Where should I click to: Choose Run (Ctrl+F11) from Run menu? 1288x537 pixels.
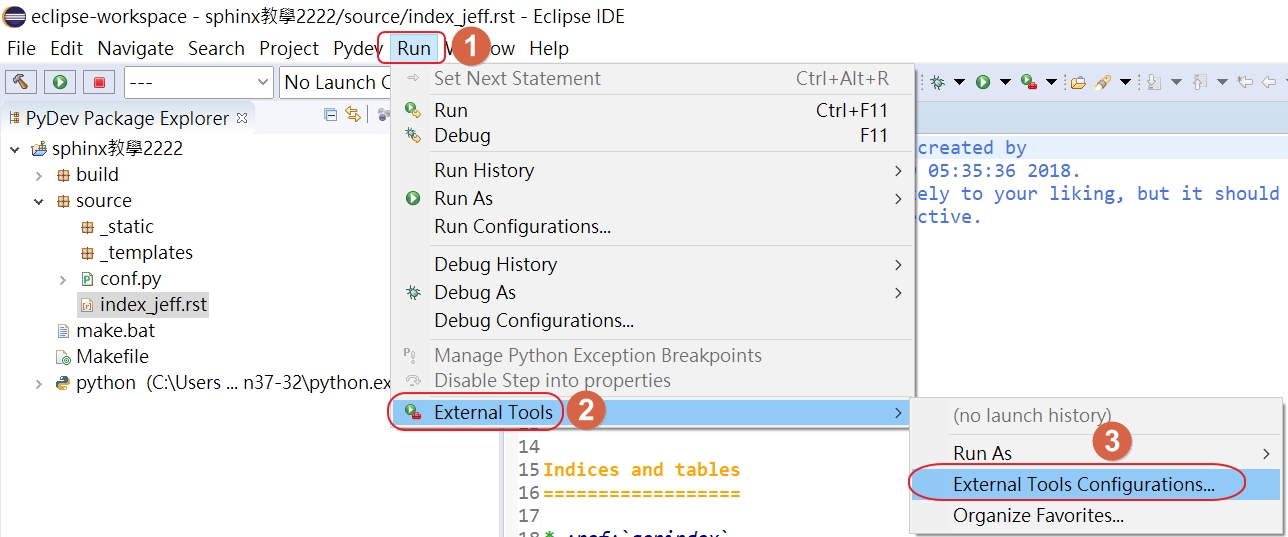(x=652, y=110)
